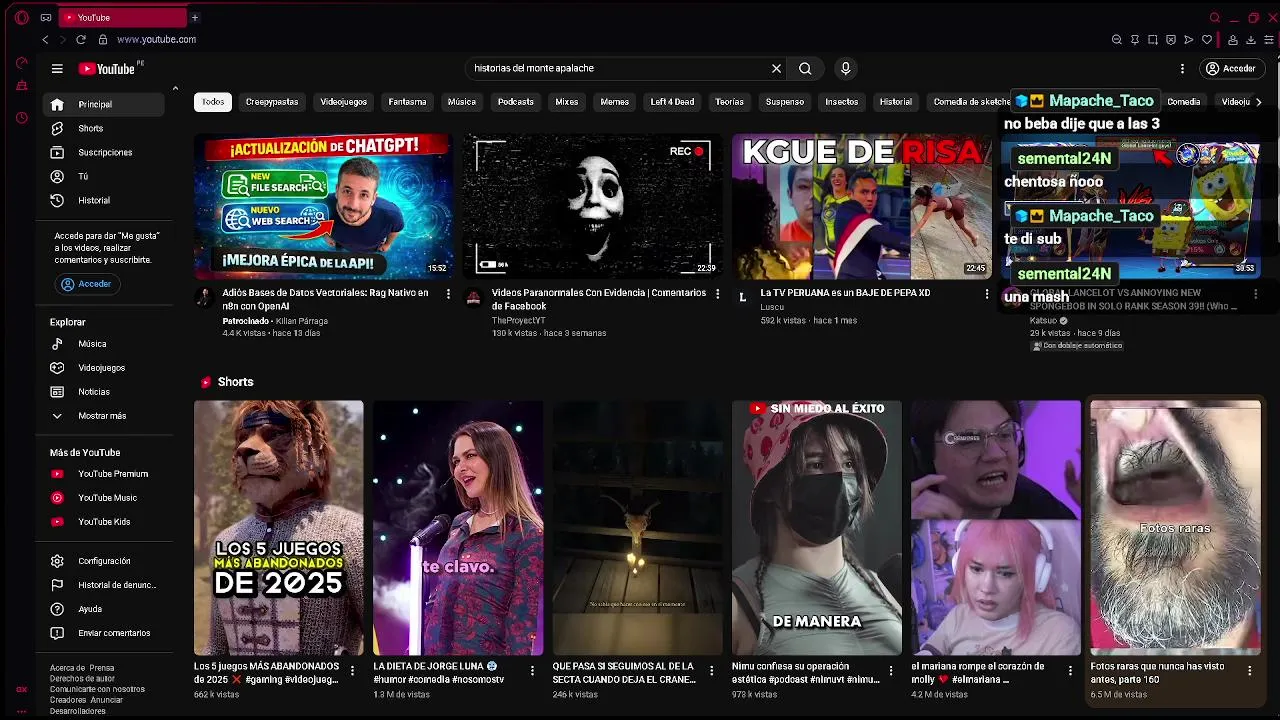The height and width of the screenshot is (720, 1280).
Task: Click the www.youtube.com address bar
Action: 156,40
